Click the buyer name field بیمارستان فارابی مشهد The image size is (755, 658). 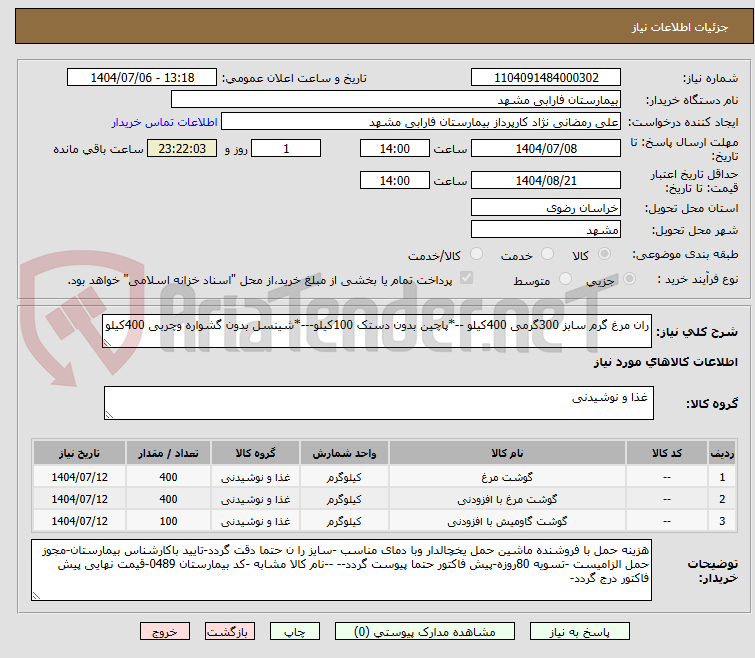tap(396, 100)
